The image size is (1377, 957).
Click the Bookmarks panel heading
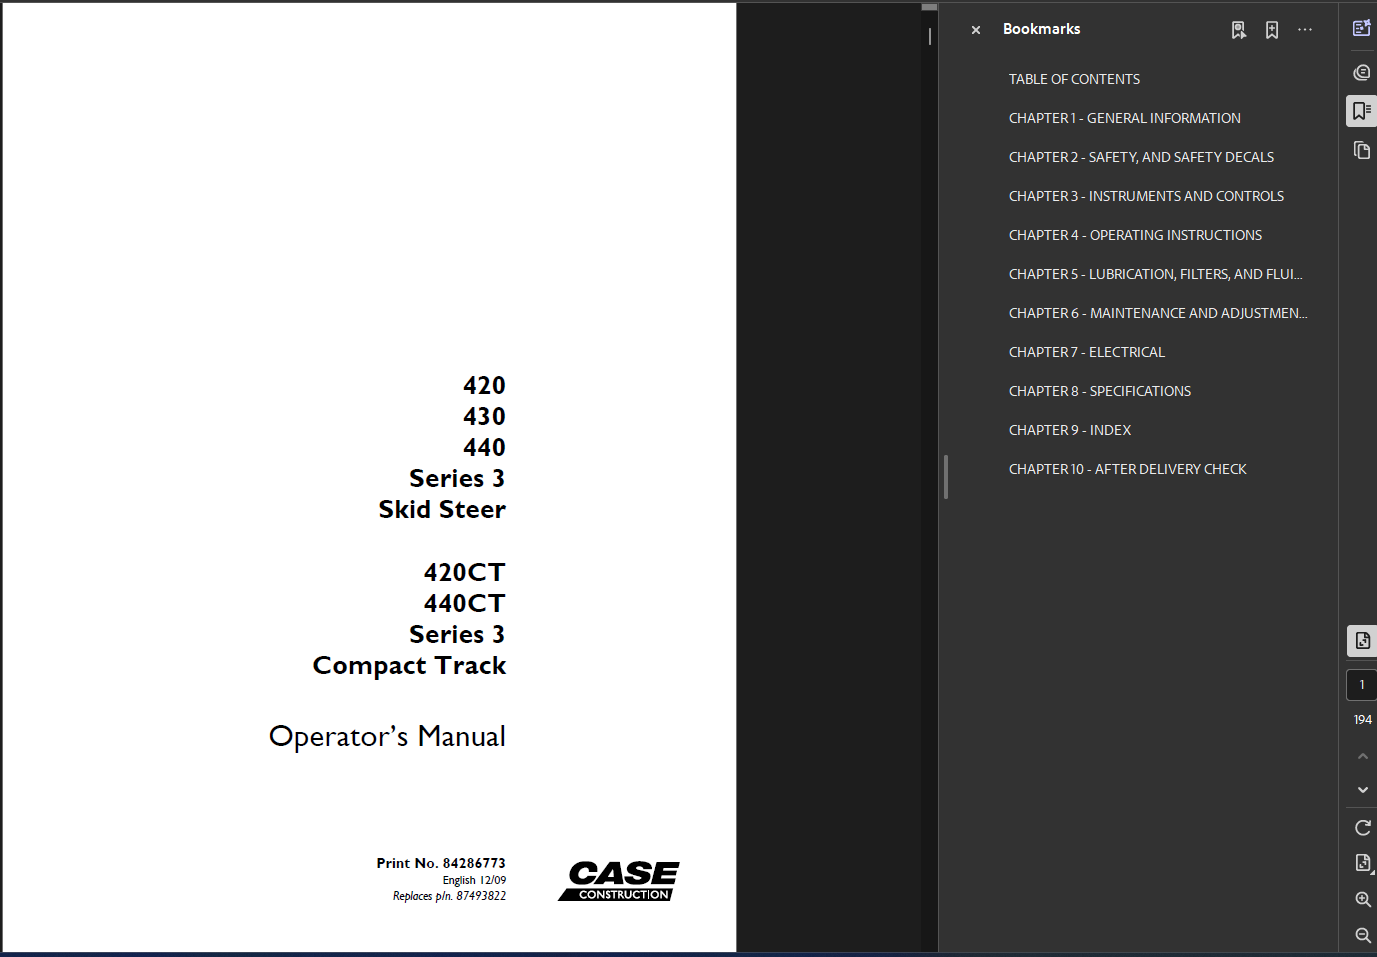[x=1041, y=29]
